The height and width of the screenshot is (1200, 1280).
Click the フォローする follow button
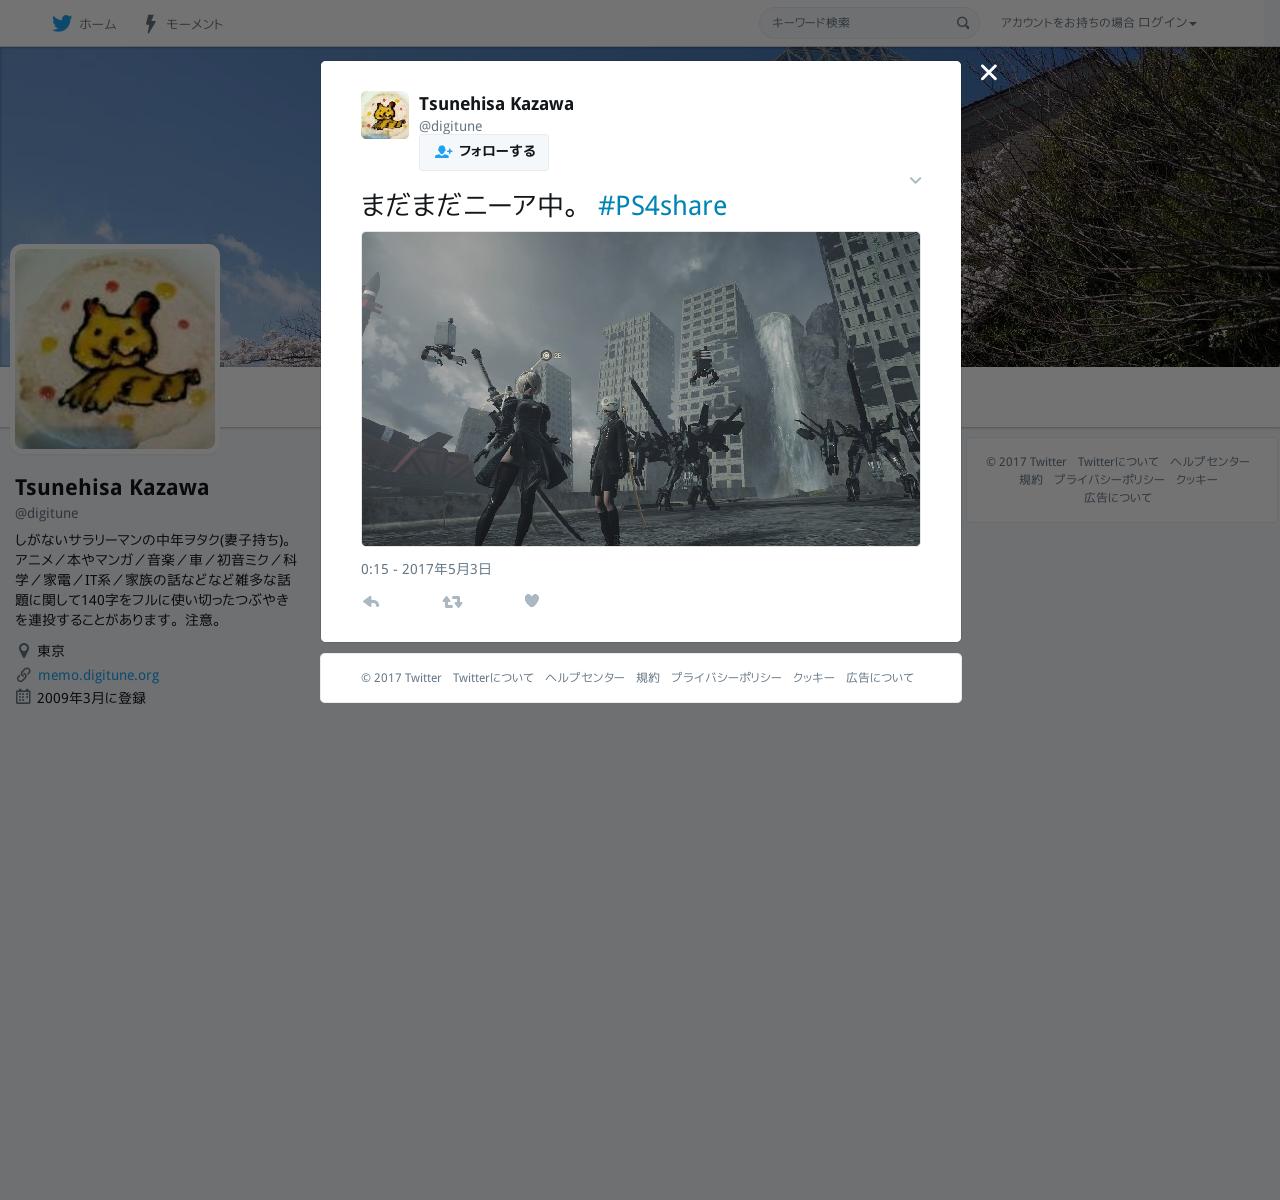(484, 152)
